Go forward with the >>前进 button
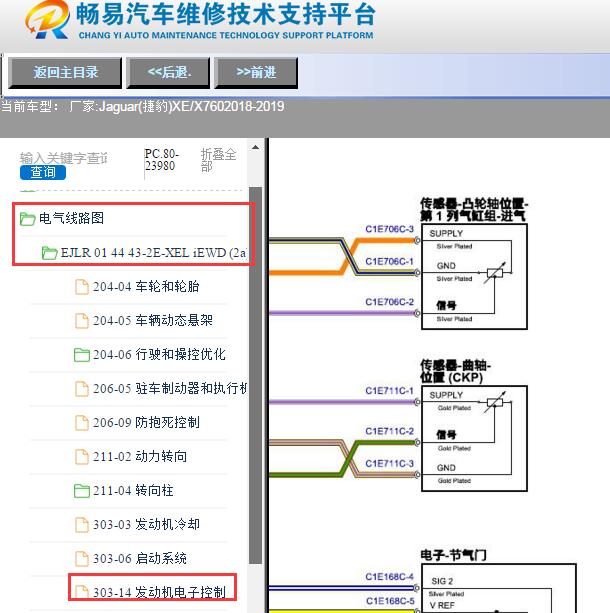The width and height of the screenshot is (610, 613). coord(256,72)
